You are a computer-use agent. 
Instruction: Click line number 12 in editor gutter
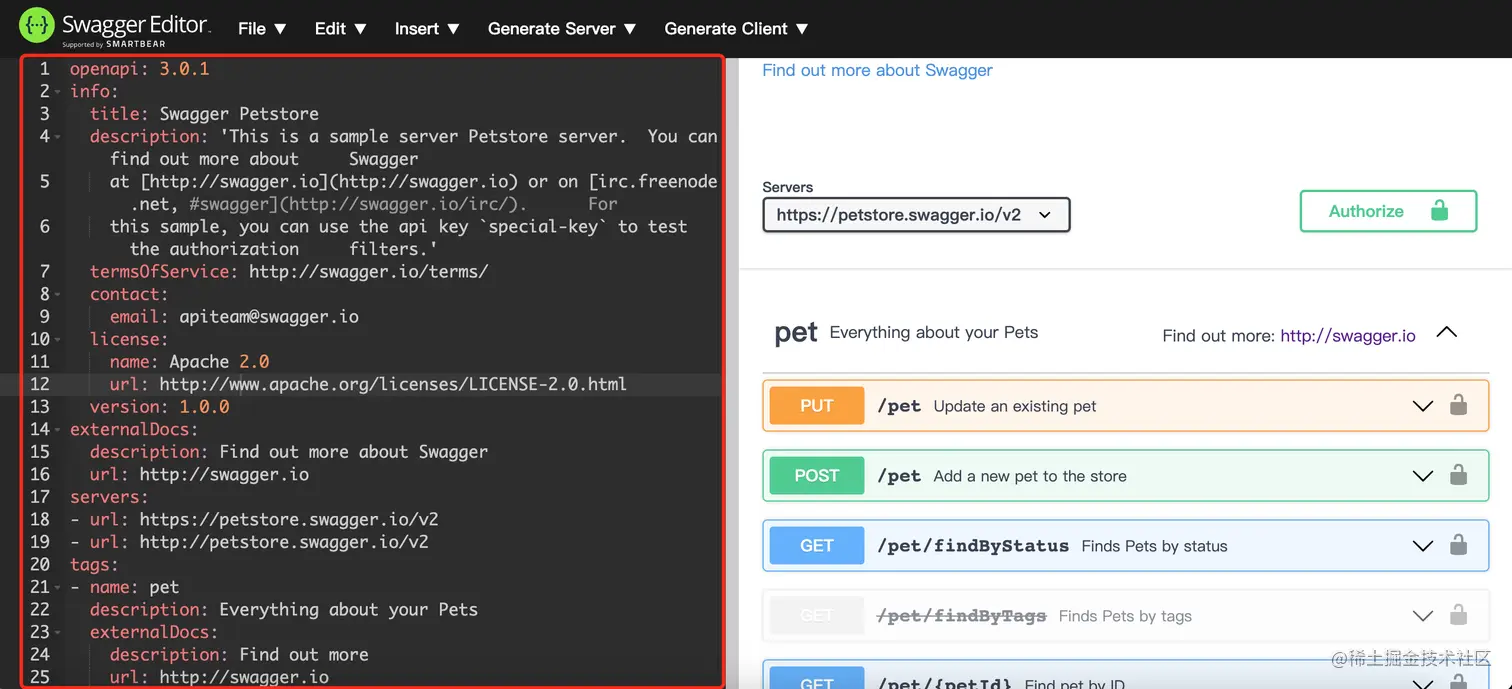pos(39,385)
